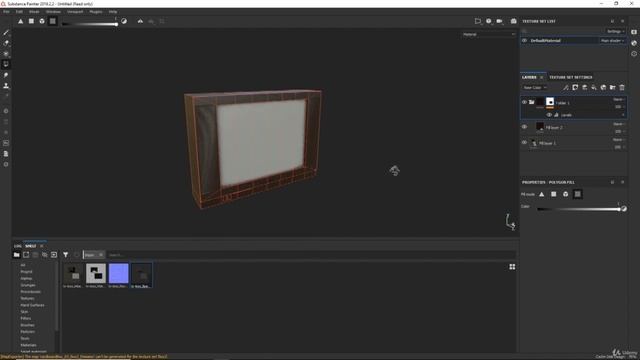Select the Projection tool

click(x=6, y=53)
